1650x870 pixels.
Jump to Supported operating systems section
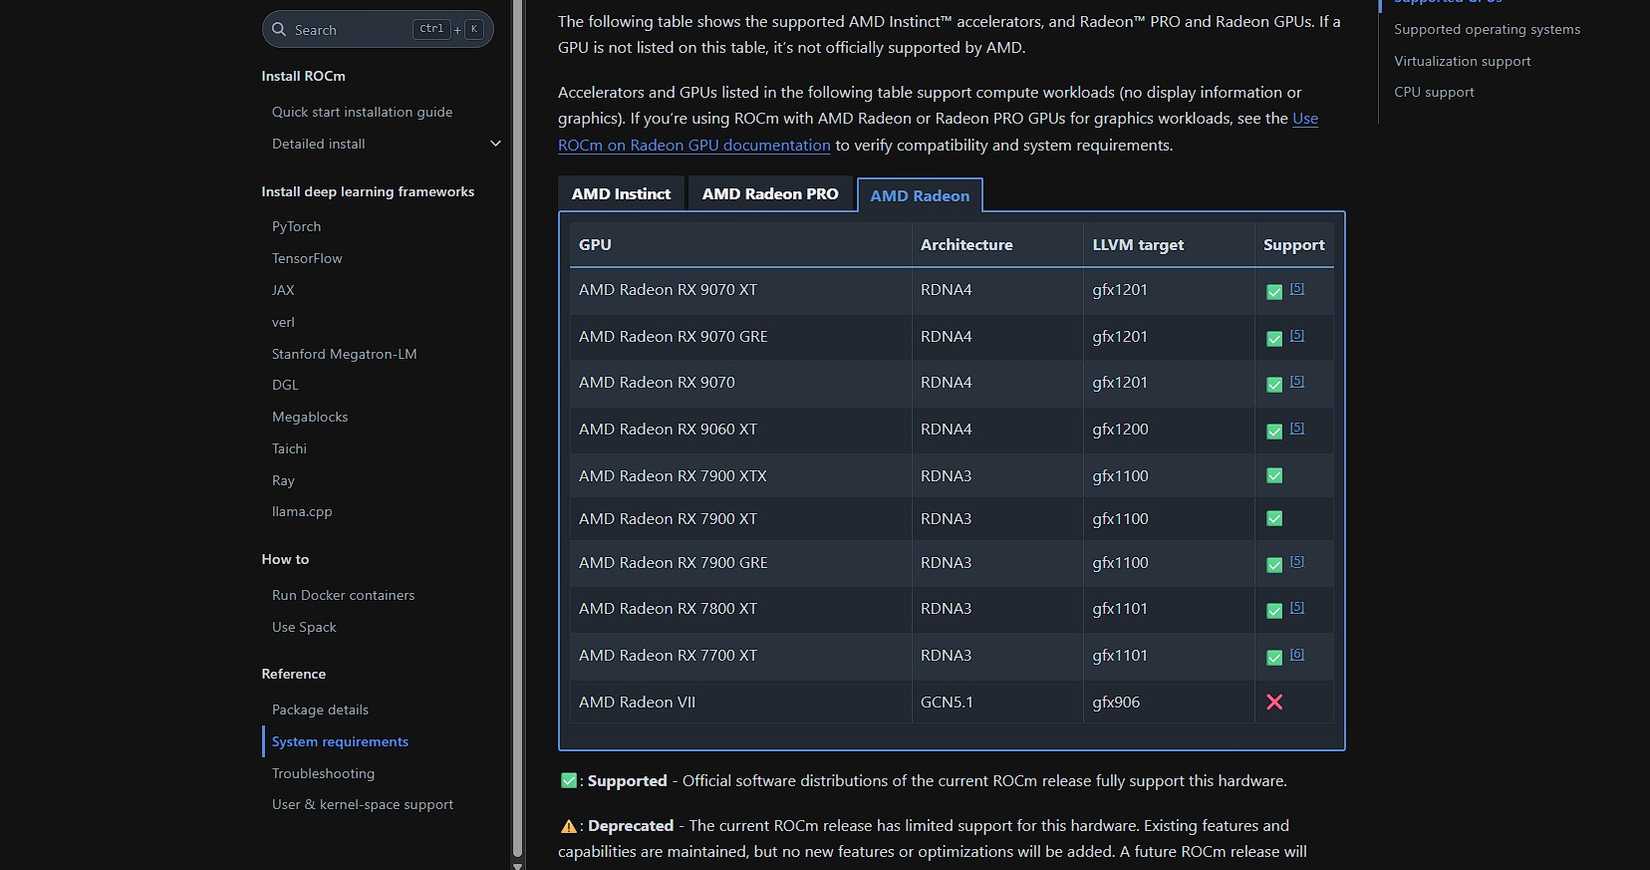(x=1487, y=29)
